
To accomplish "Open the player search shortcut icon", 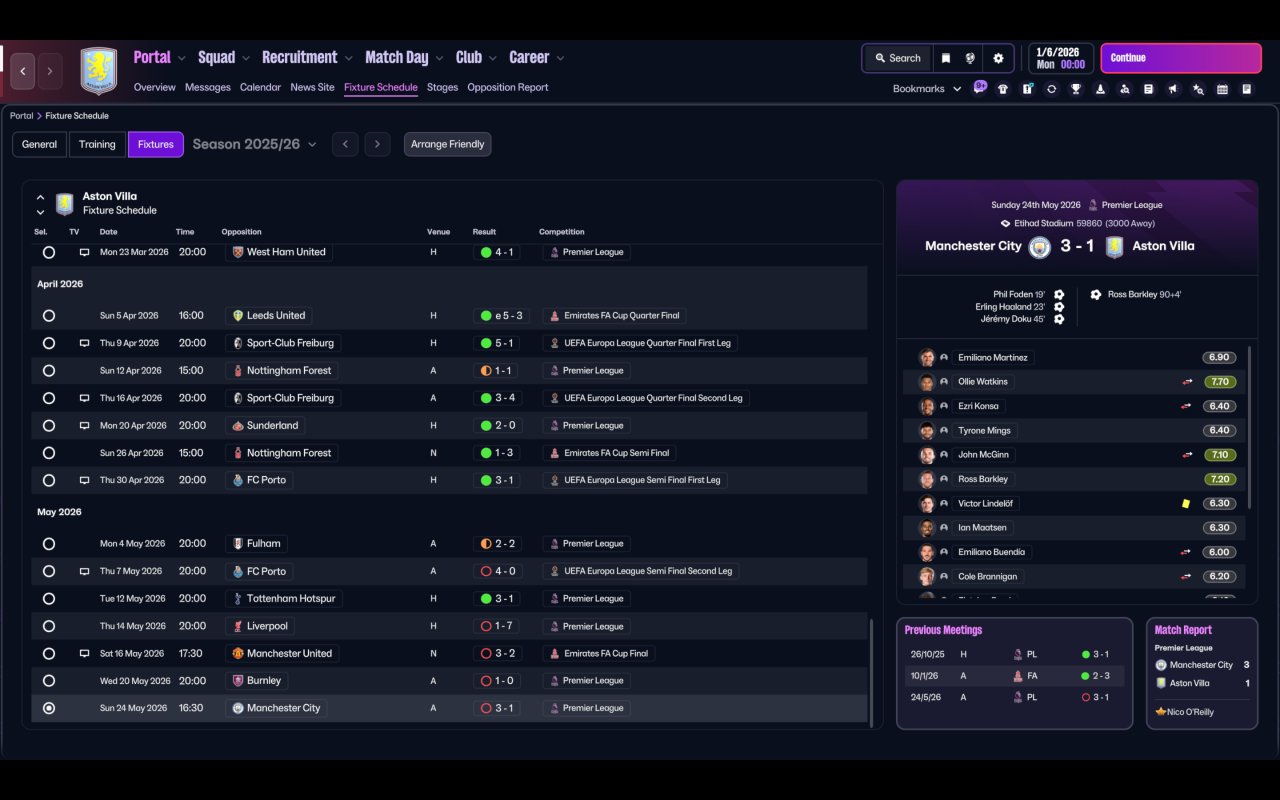I will (1124, 89).
